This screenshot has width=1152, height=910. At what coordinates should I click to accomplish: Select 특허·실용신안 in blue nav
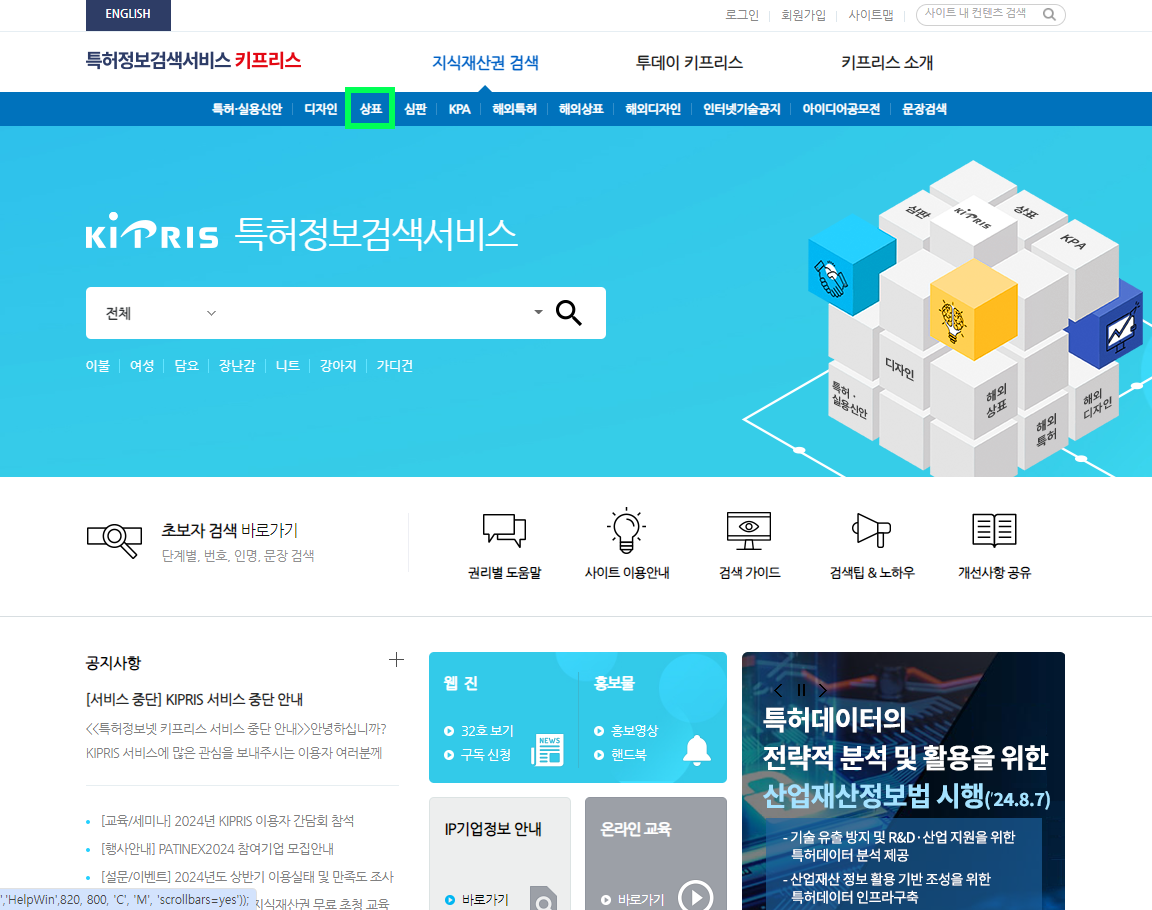(247, 109)
